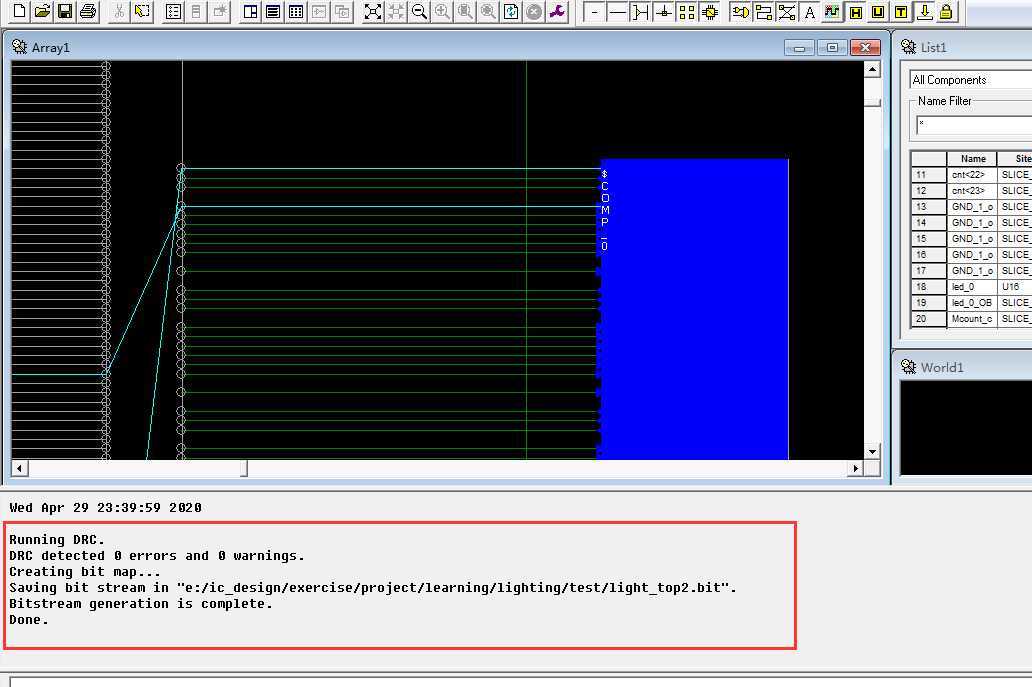Click the 'Bitstream generation is complete.' log line
This screenshot has height=687, width=1032.
(141, 603)
